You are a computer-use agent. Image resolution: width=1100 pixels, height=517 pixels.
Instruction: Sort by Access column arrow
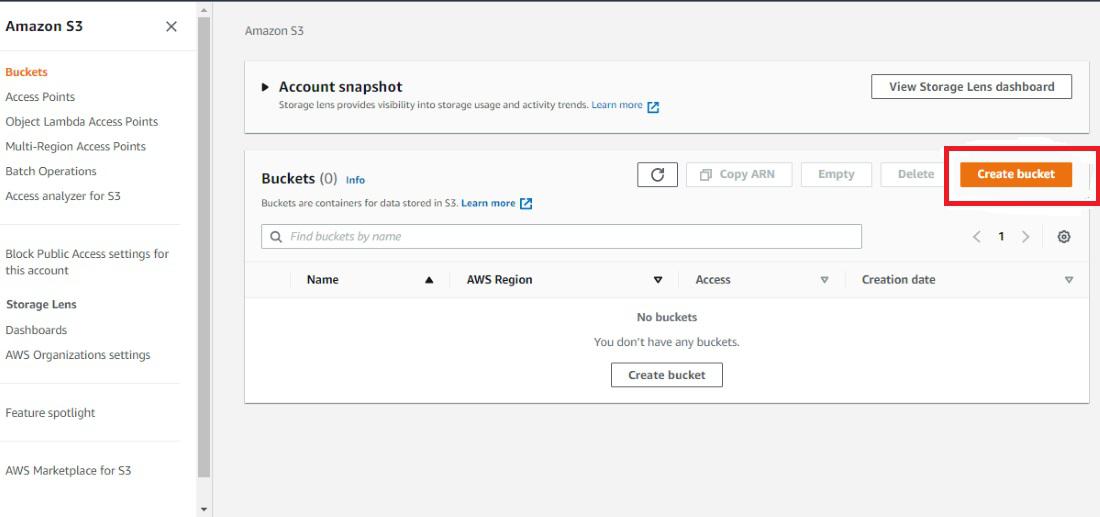(824, 281)
